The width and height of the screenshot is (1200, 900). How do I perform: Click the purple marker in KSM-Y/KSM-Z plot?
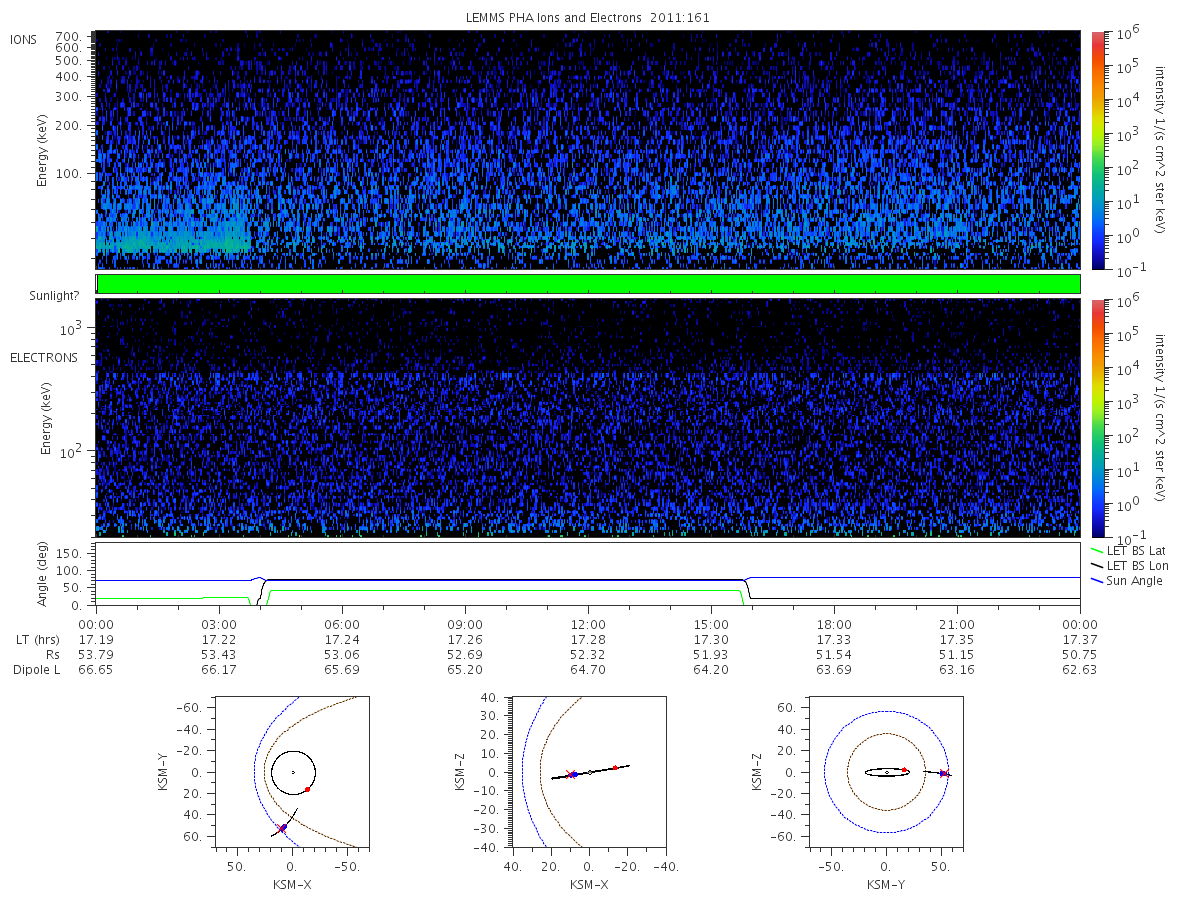pos(944,773)
